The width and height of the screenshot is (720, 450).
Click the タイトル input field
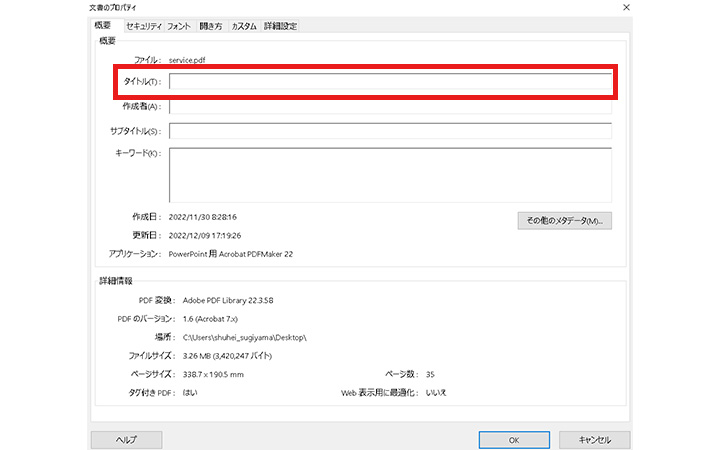(x=390, y=81)
